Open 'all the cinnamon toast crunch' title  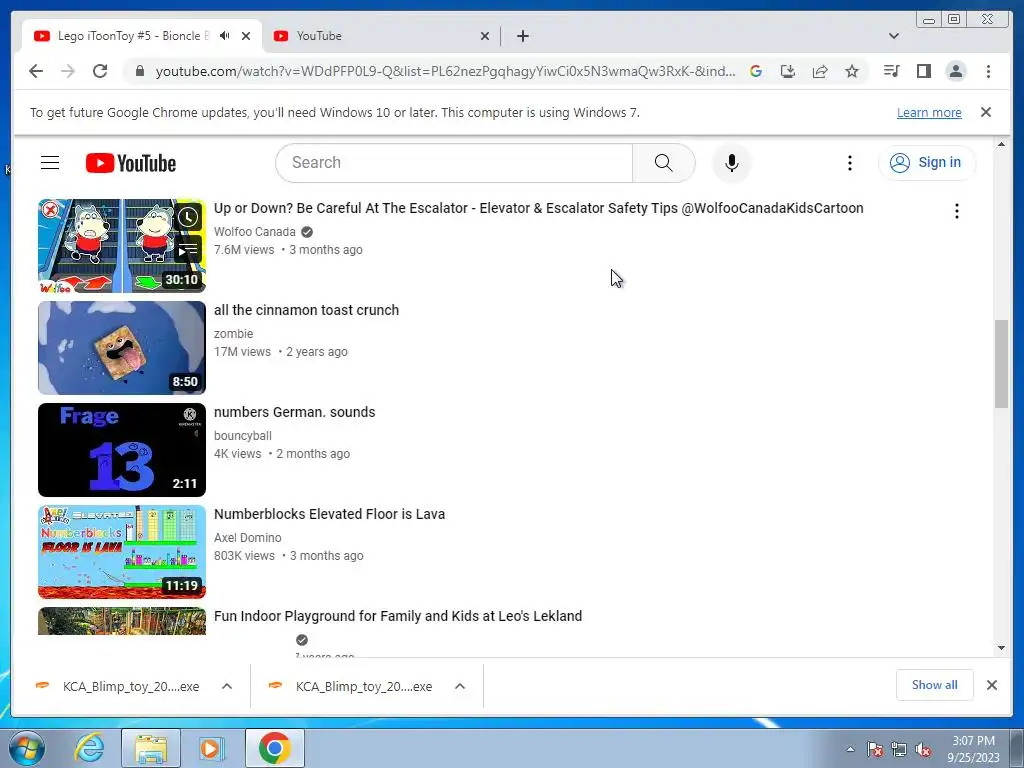(306, 310)
